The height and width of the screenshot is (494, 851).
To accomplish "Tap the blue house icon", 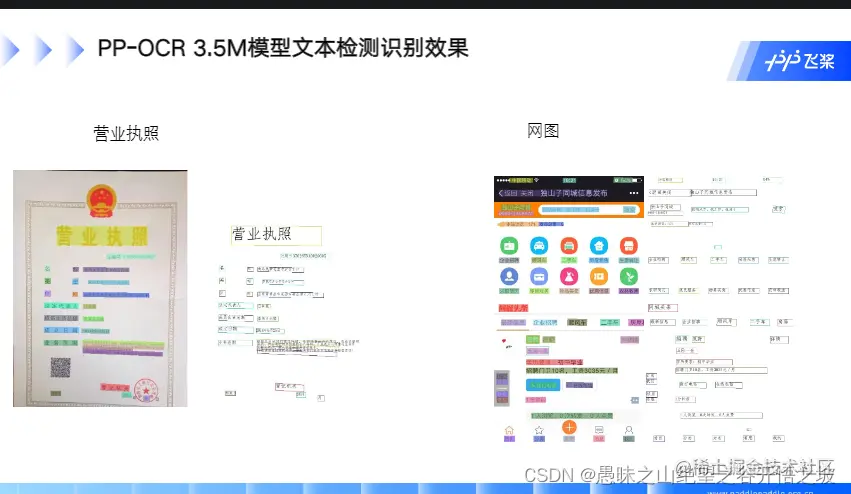I will (x=599, y=246).
